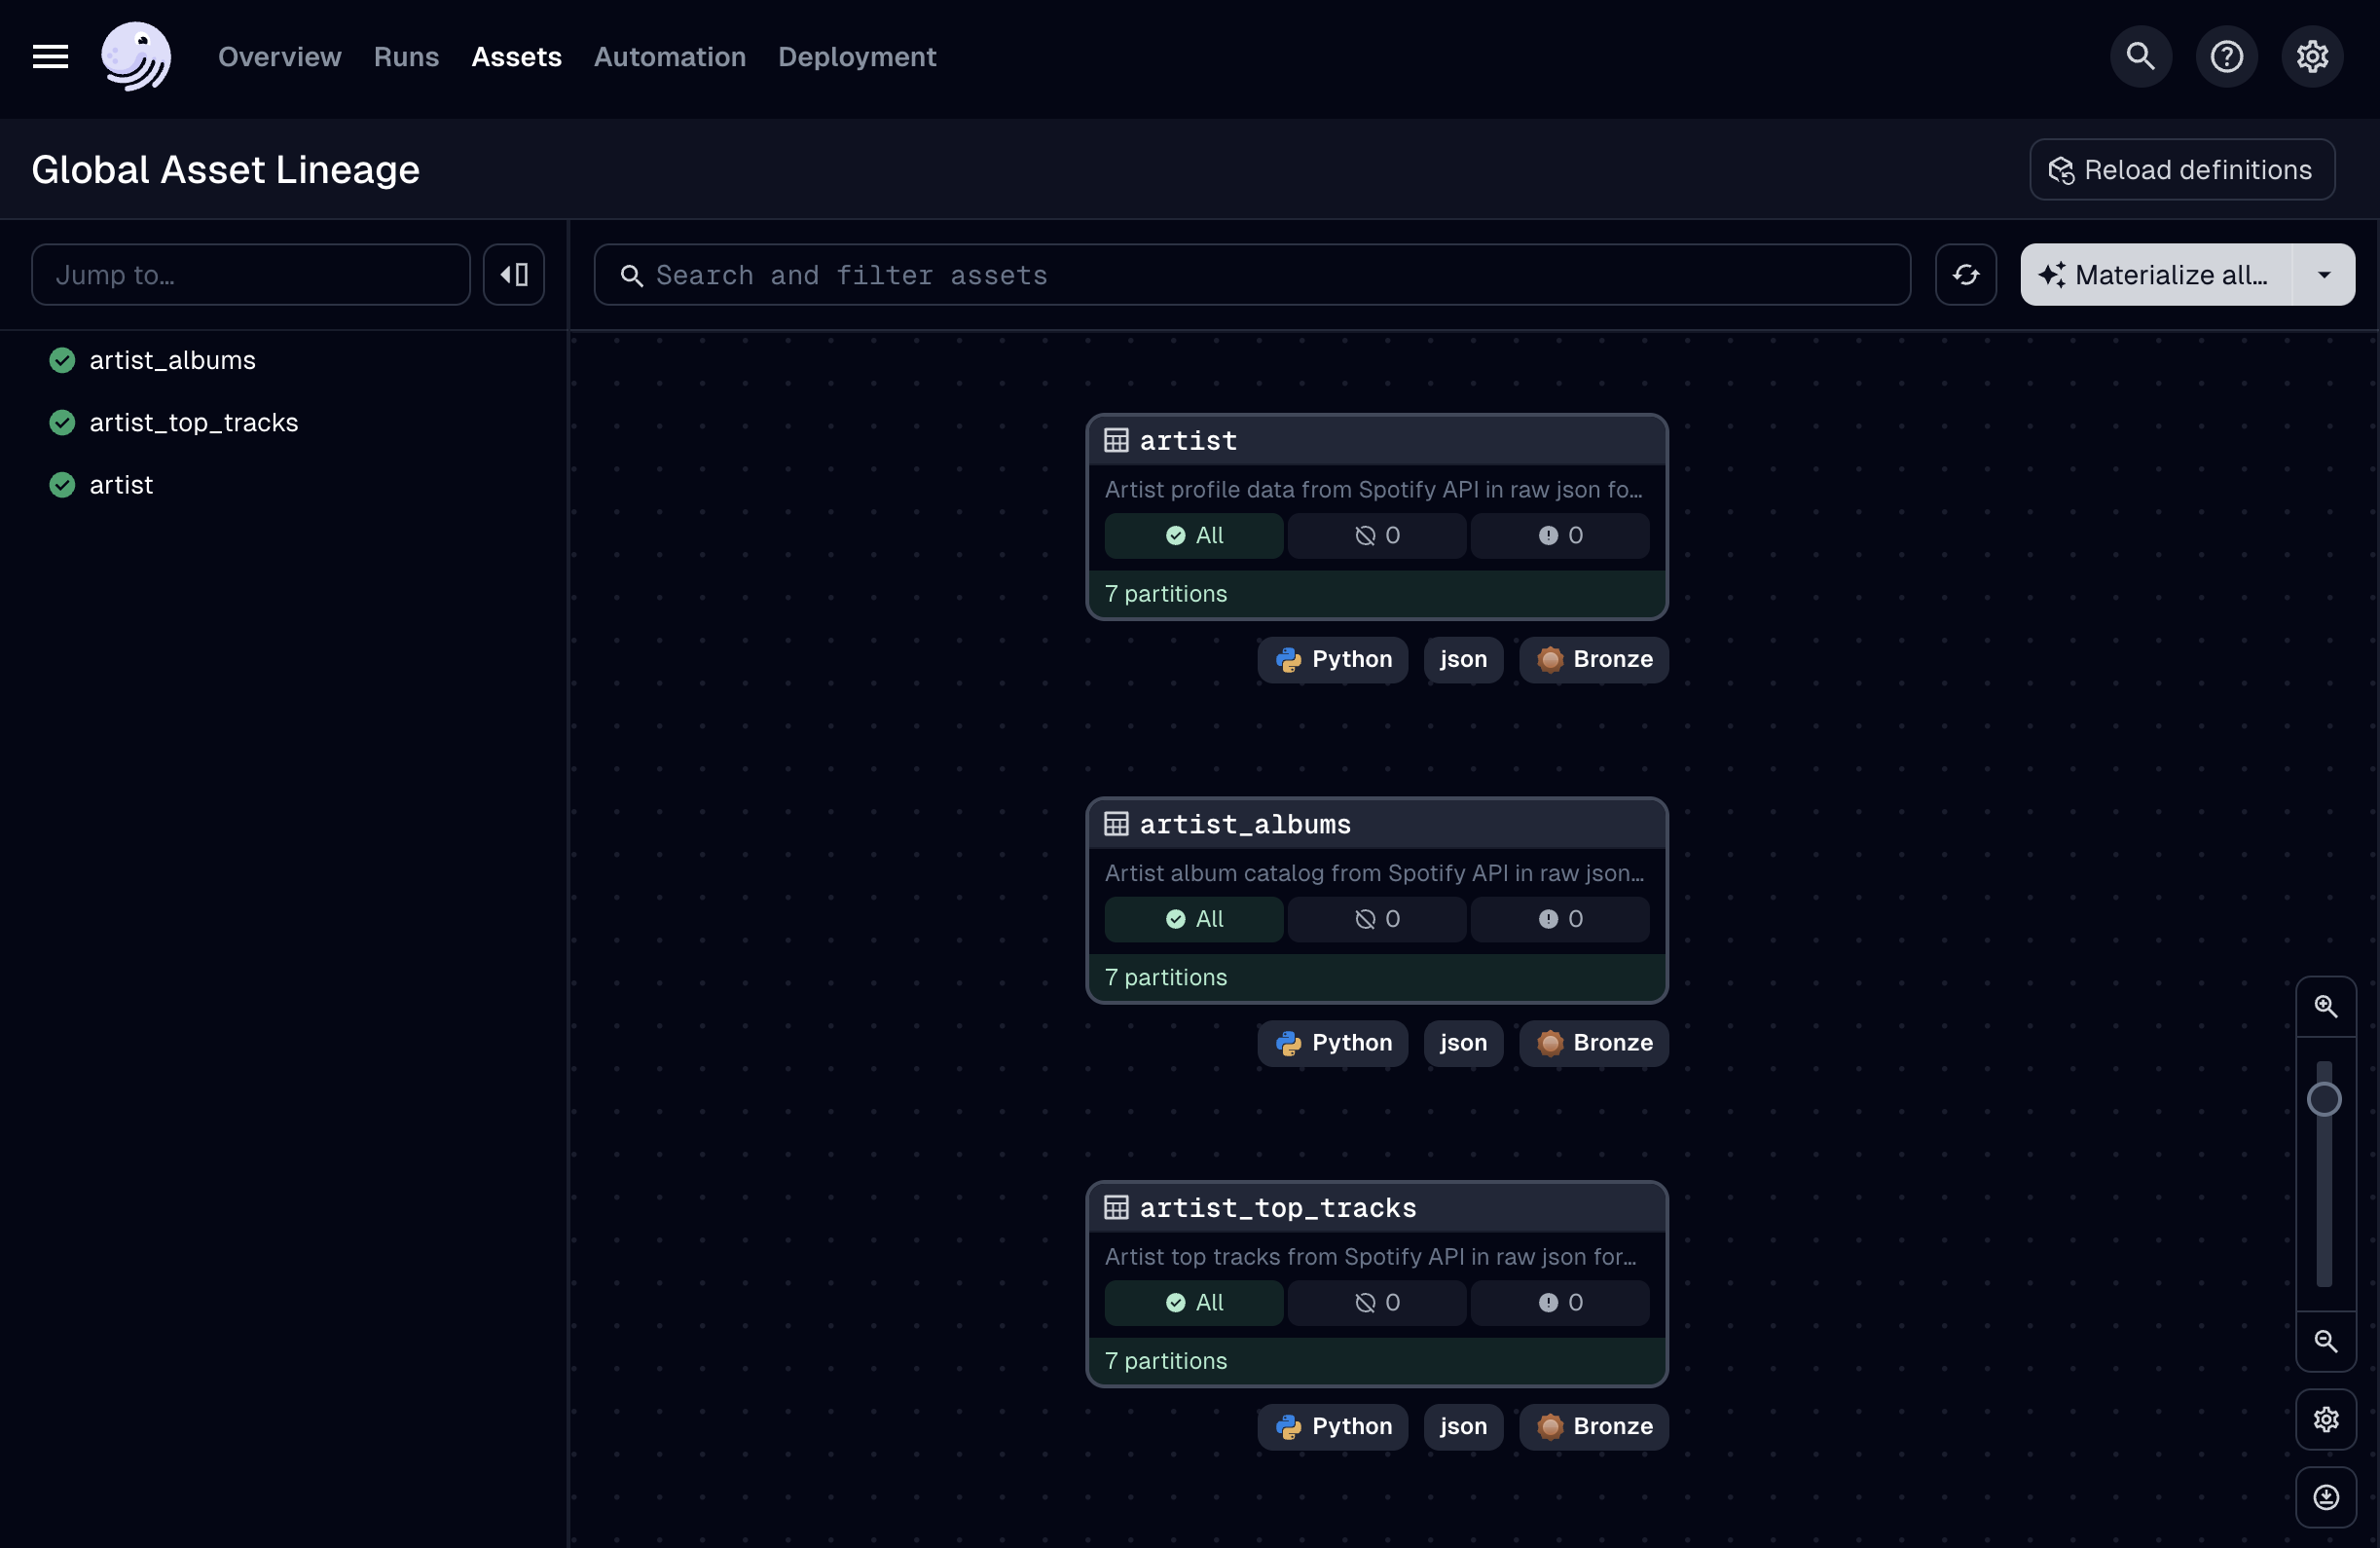This screenshot has height=1548, width=2380.
Task: Click the table icon on artist_albums node
Action: tap(1116, 825)
